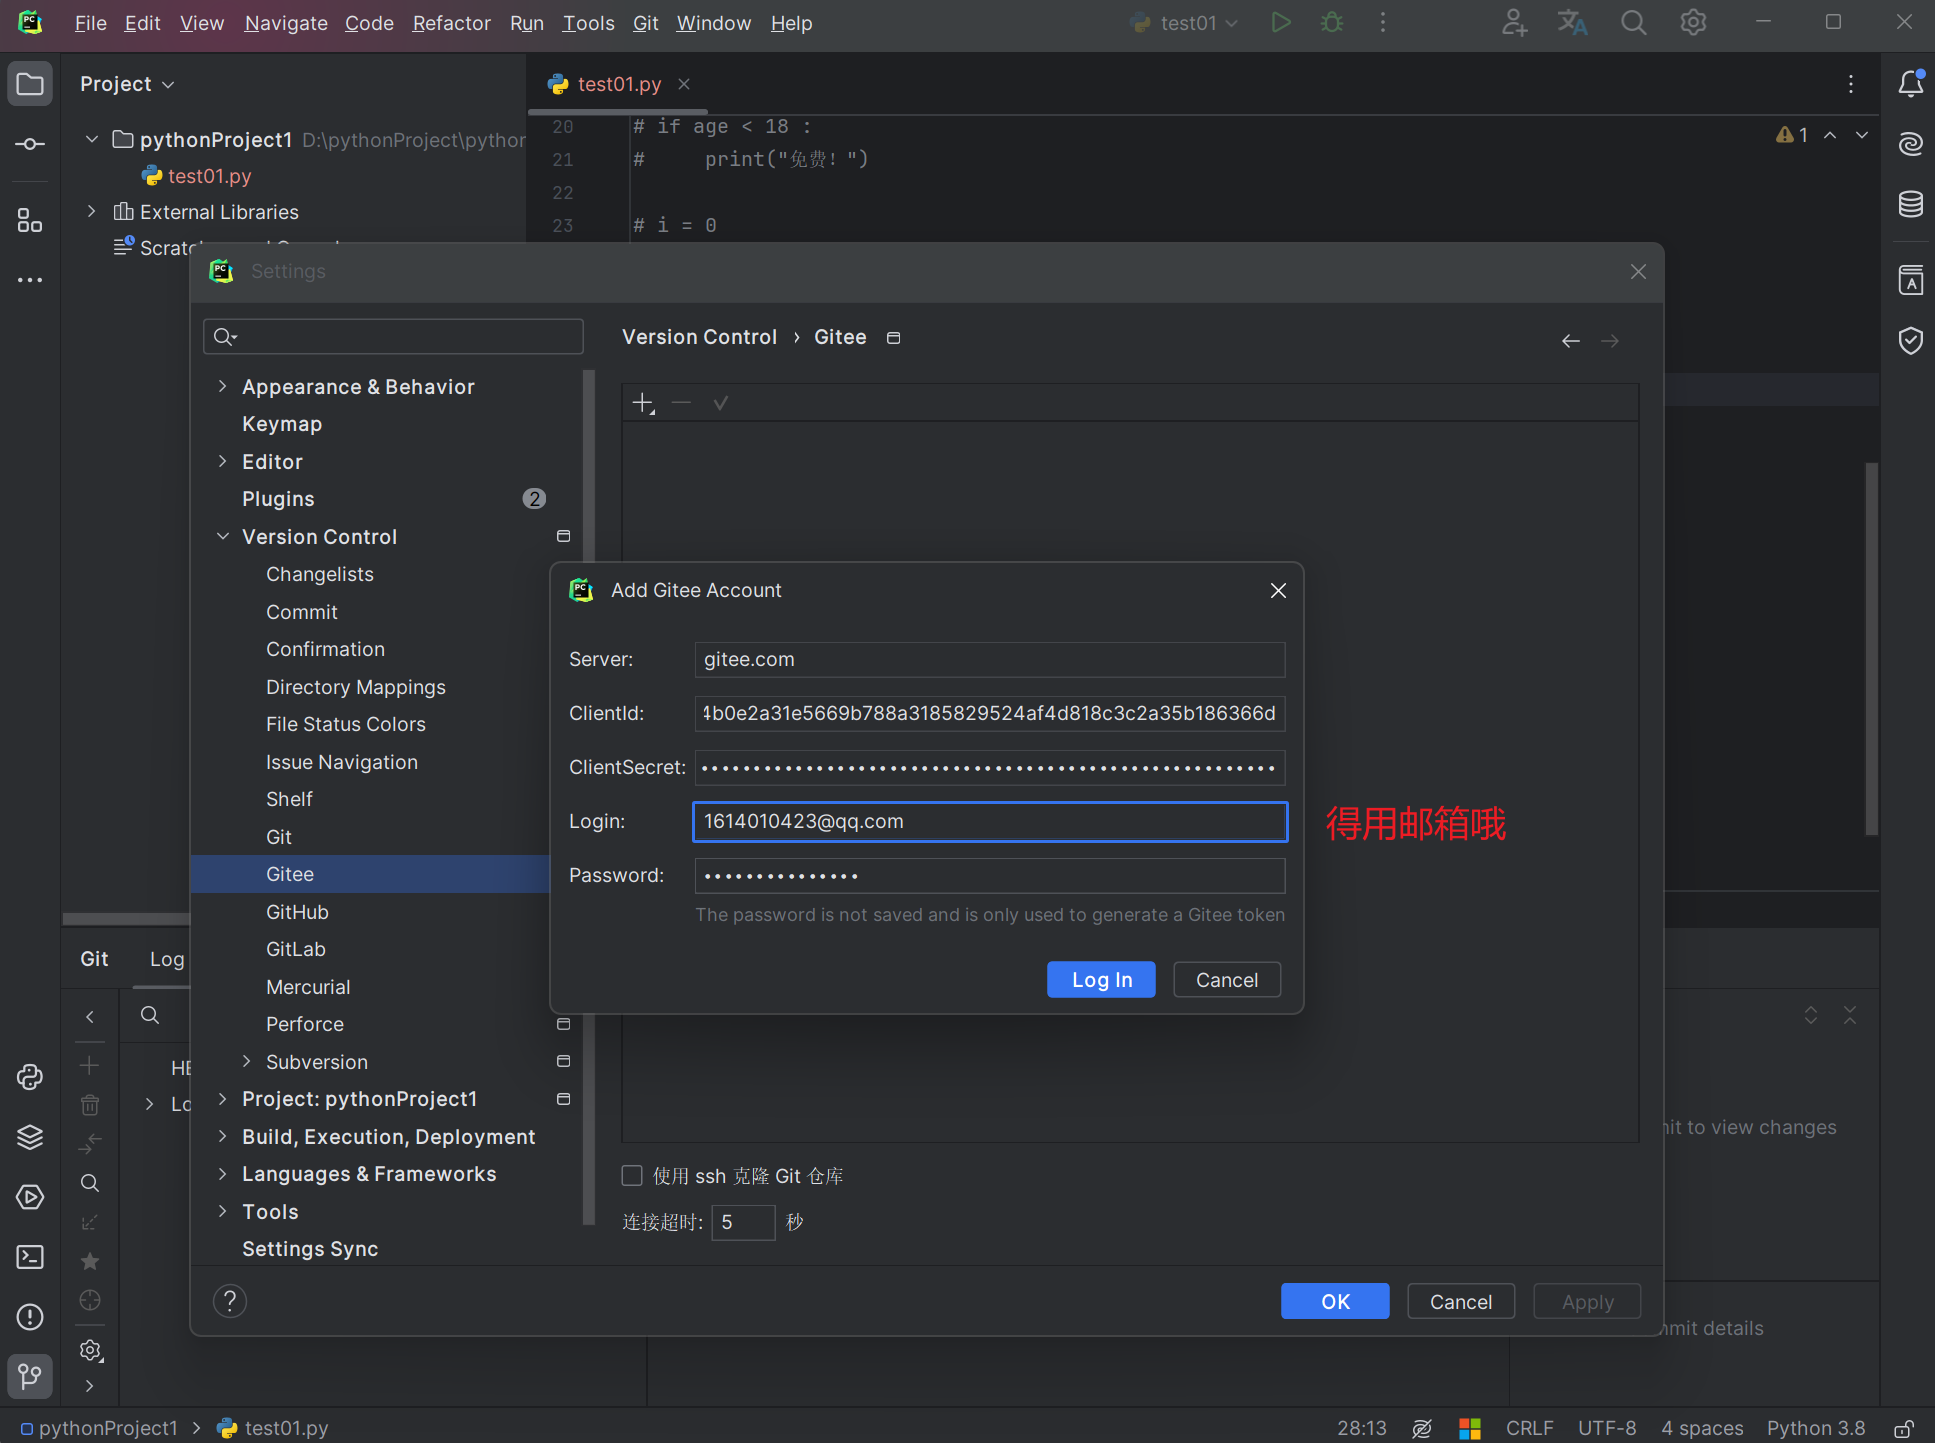Select Keymap in settings tree
1935x1443 pixels.
282,424
